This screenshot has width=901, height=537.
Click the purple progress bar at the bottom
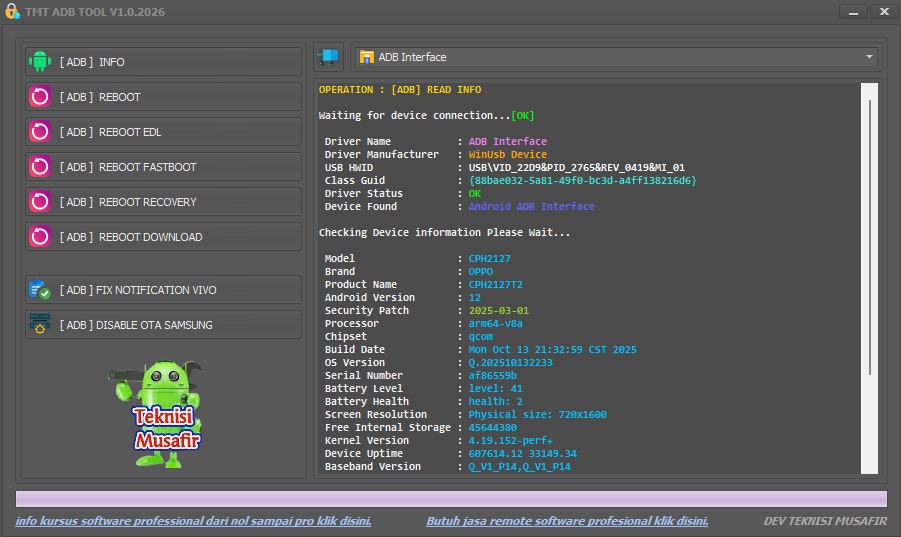coord(450,499)
